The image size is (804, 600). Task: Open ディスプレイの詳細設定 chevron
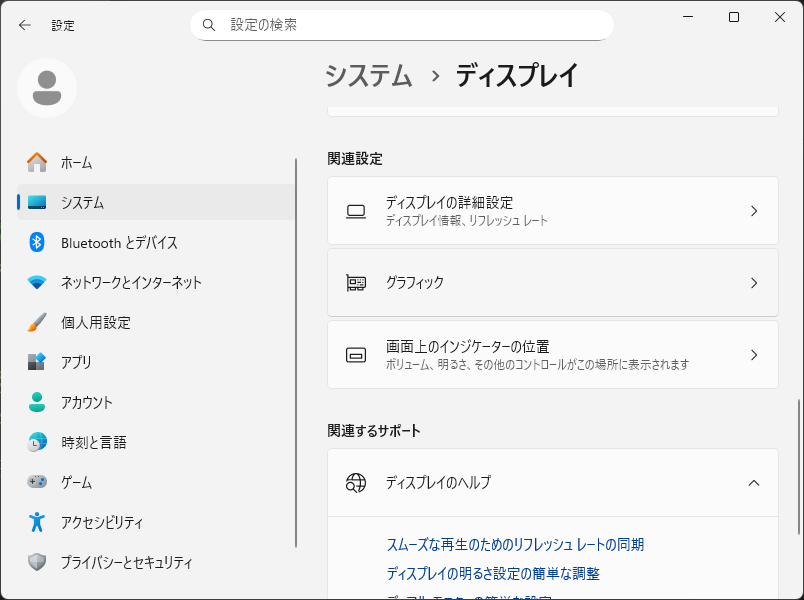[x=754, y=211]
